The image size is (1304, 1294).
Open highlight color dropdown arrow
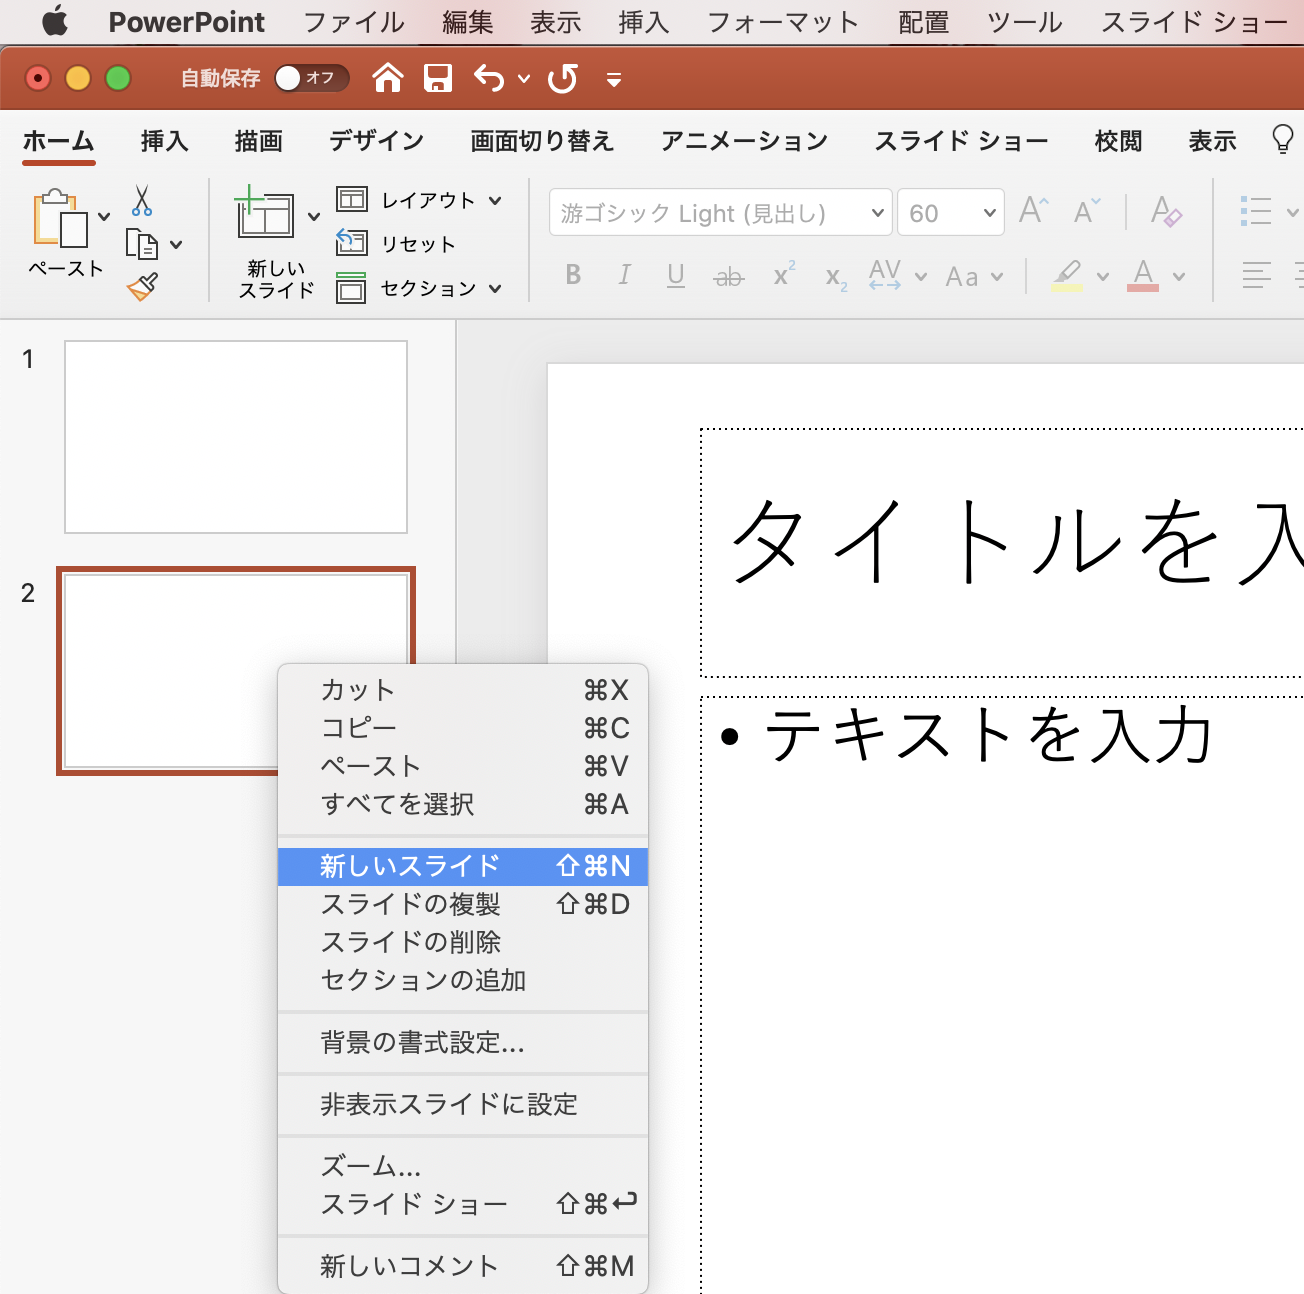[x=1103, y=277]
